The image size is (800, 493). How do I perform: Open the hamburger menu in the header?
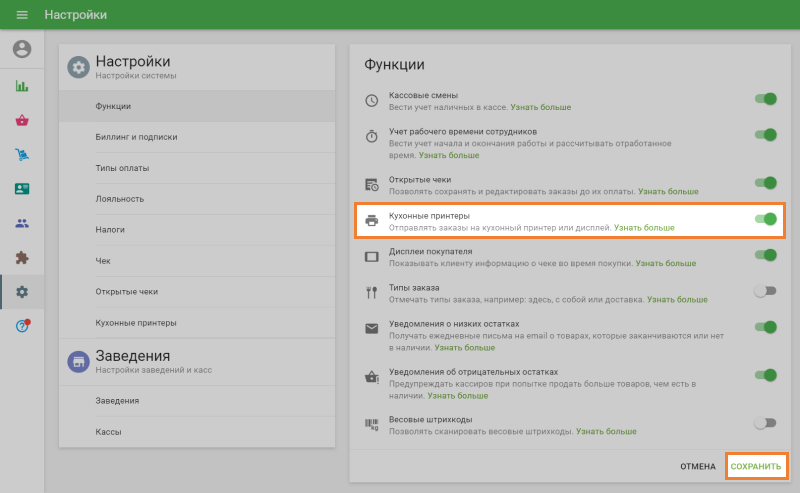(x=22, y=15)
